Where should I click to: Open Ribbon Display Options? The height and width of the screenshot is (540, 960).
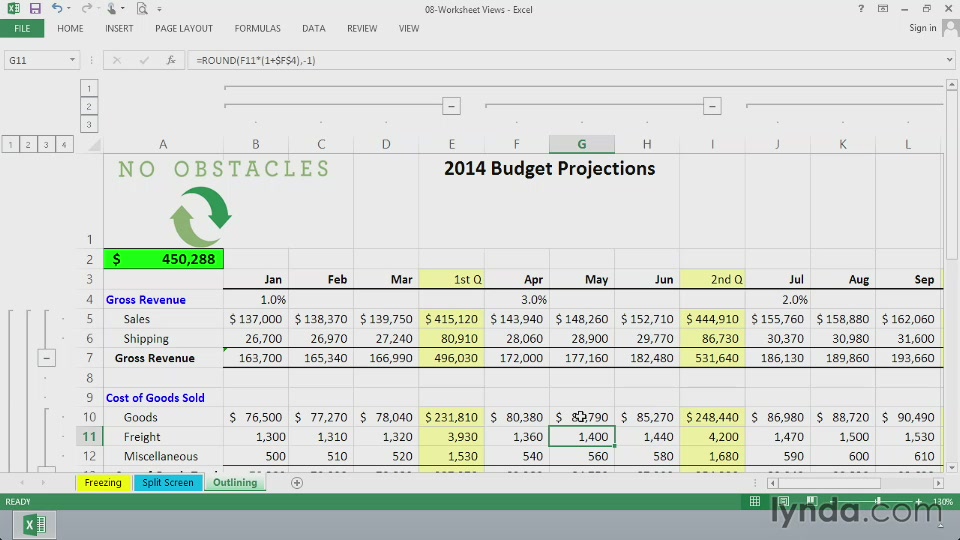click(883, 9)
